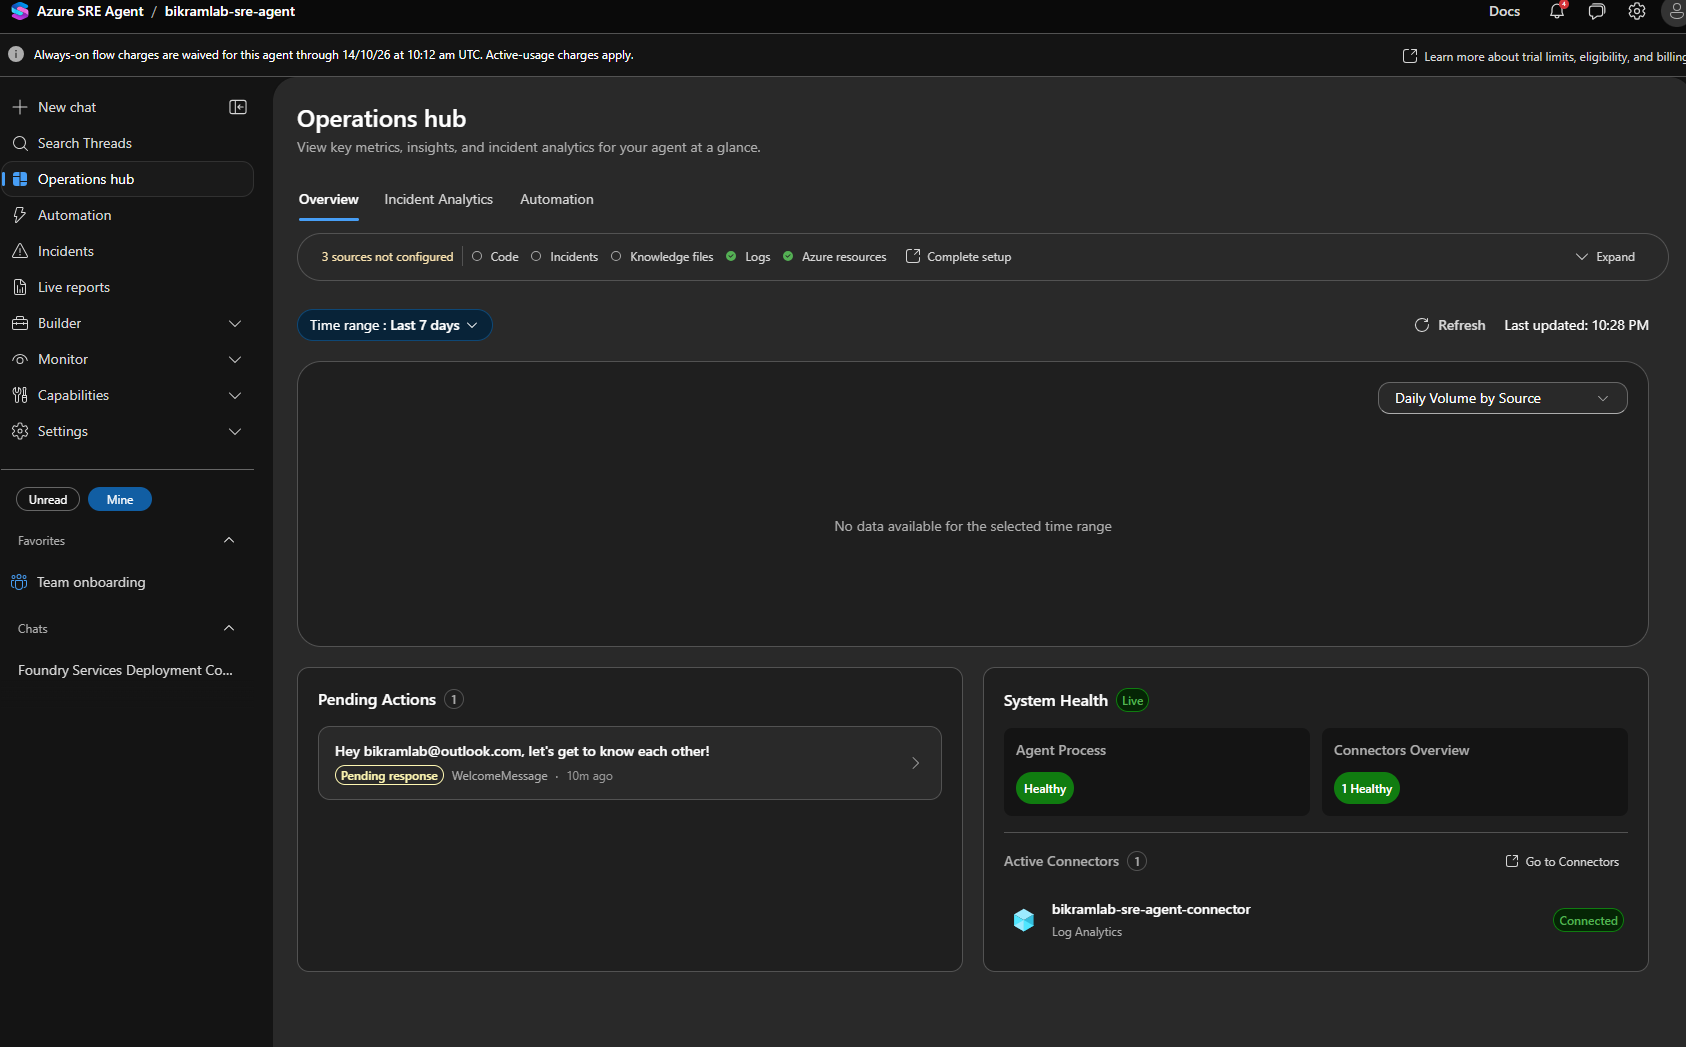Image resolution: width=1686 pixels, height=1047 pixels.
Task: Open the notifications bell icon
Action: click(x=1557, y=11)
